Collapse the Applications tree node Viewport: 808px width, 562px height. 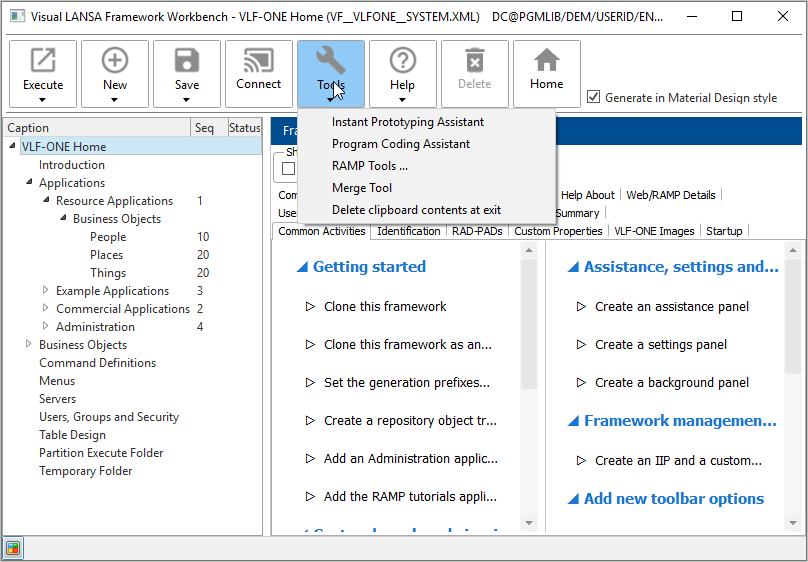tap(29, 182)
